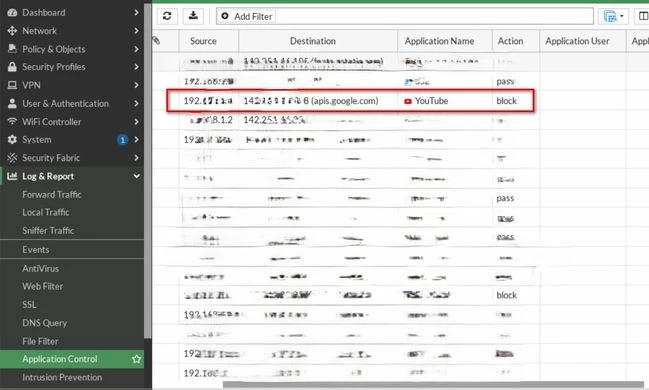Click the WiFi Controller signal icon

point(12,121)
